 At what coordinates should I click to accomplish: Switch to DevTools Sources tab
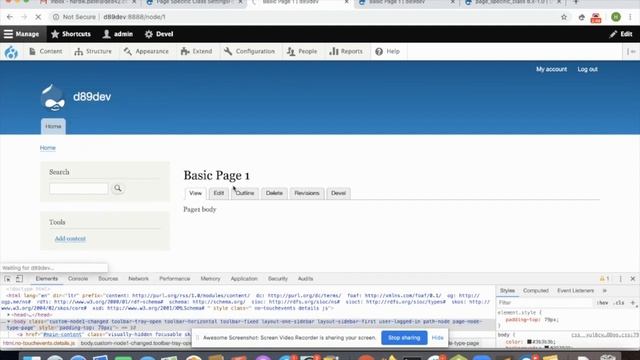pyautogui.click(x=108, y=279)
